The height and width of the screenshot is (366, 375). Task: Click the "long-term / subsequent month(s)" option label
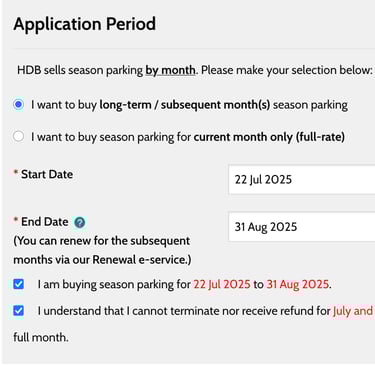point(185,105)
